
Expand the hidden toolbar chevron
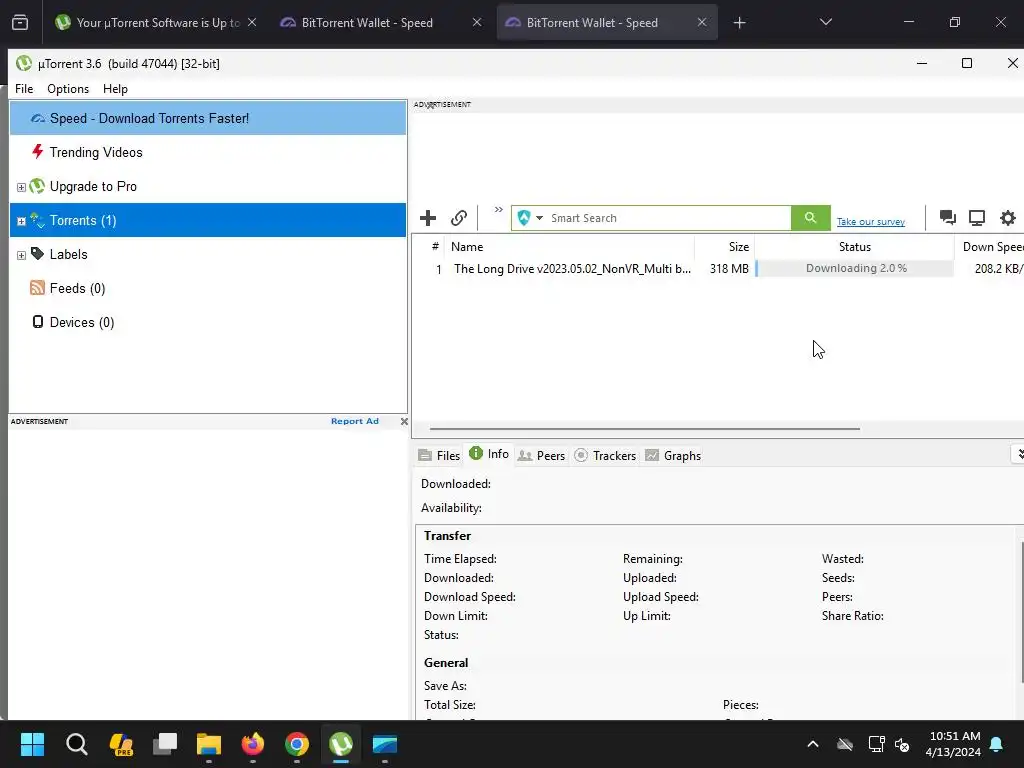pos(498,210)
